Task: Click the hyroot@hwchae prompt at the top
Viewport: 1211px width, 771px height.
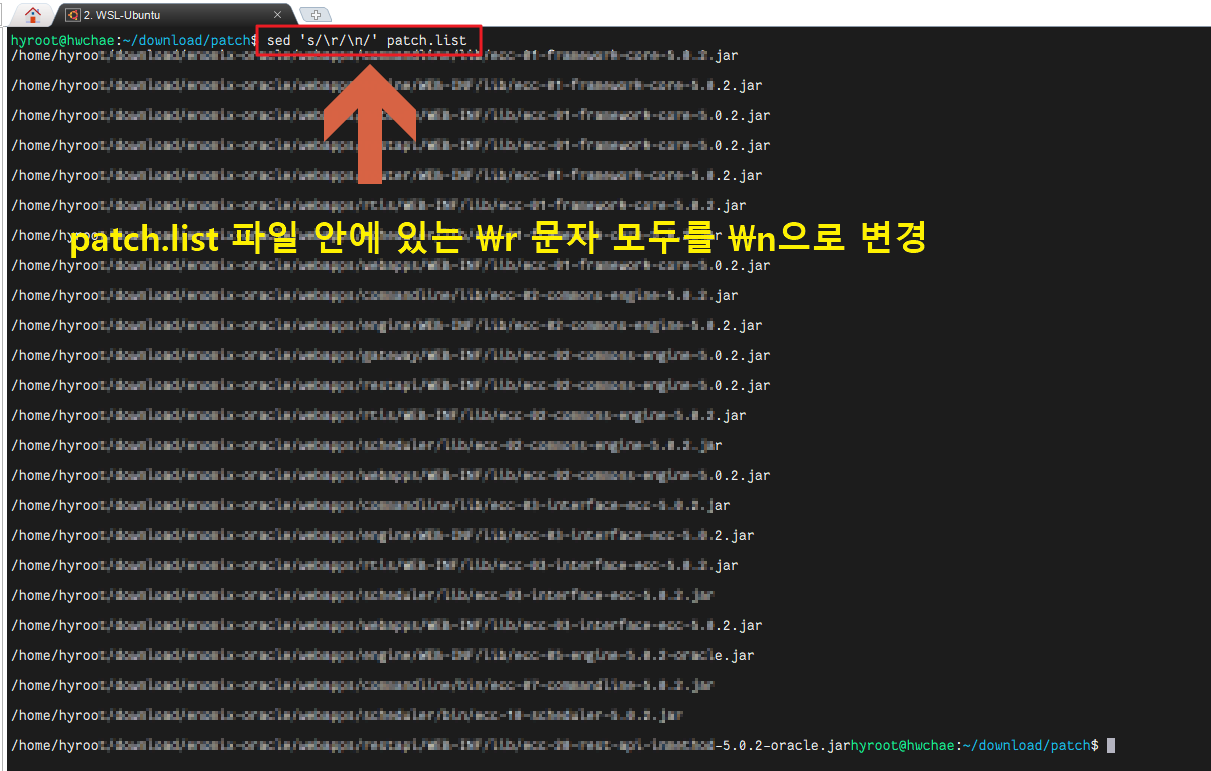Action: [60, 40]
